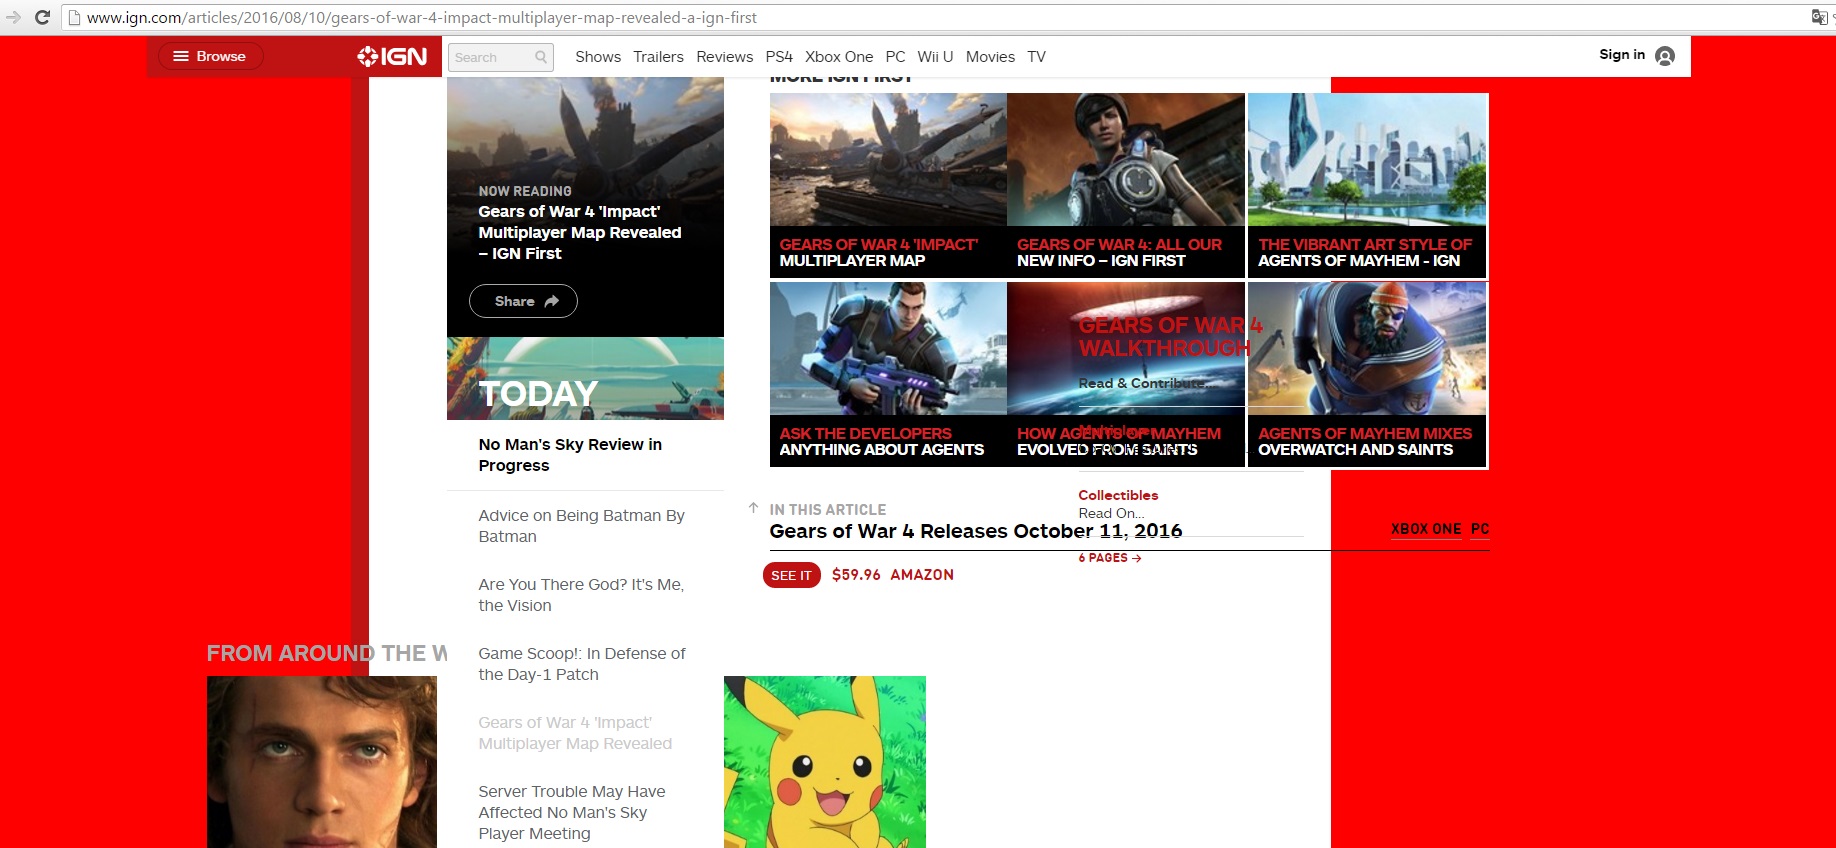1836x848 pixels.
Task: Click the red SEE IT button
Action: pos(791,575)
